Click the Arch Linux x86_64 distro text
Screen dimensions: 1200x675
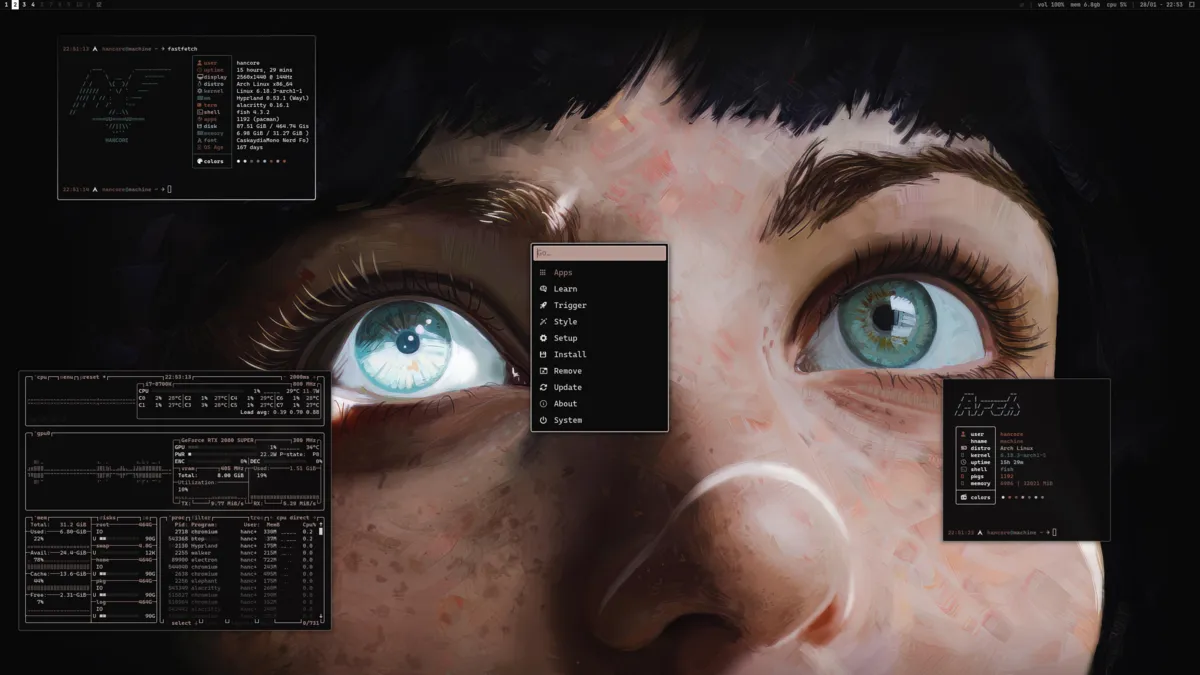tap(266, 84)
